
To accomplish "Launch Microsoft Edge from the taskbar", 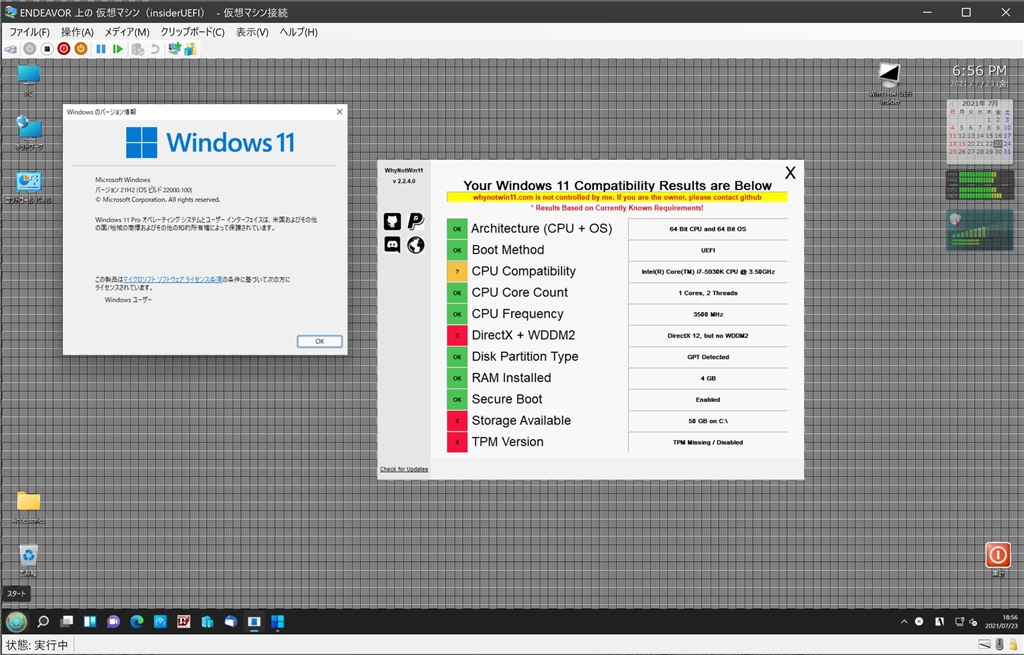I will pos(137,622).
